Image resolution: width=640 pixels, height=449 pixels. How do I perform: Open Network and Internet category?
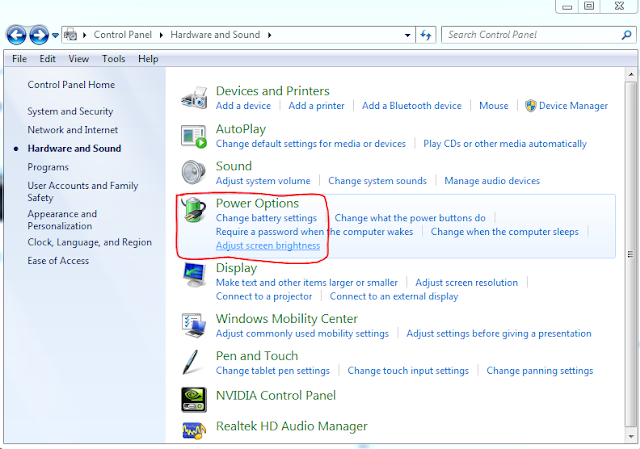coord(73,130)
